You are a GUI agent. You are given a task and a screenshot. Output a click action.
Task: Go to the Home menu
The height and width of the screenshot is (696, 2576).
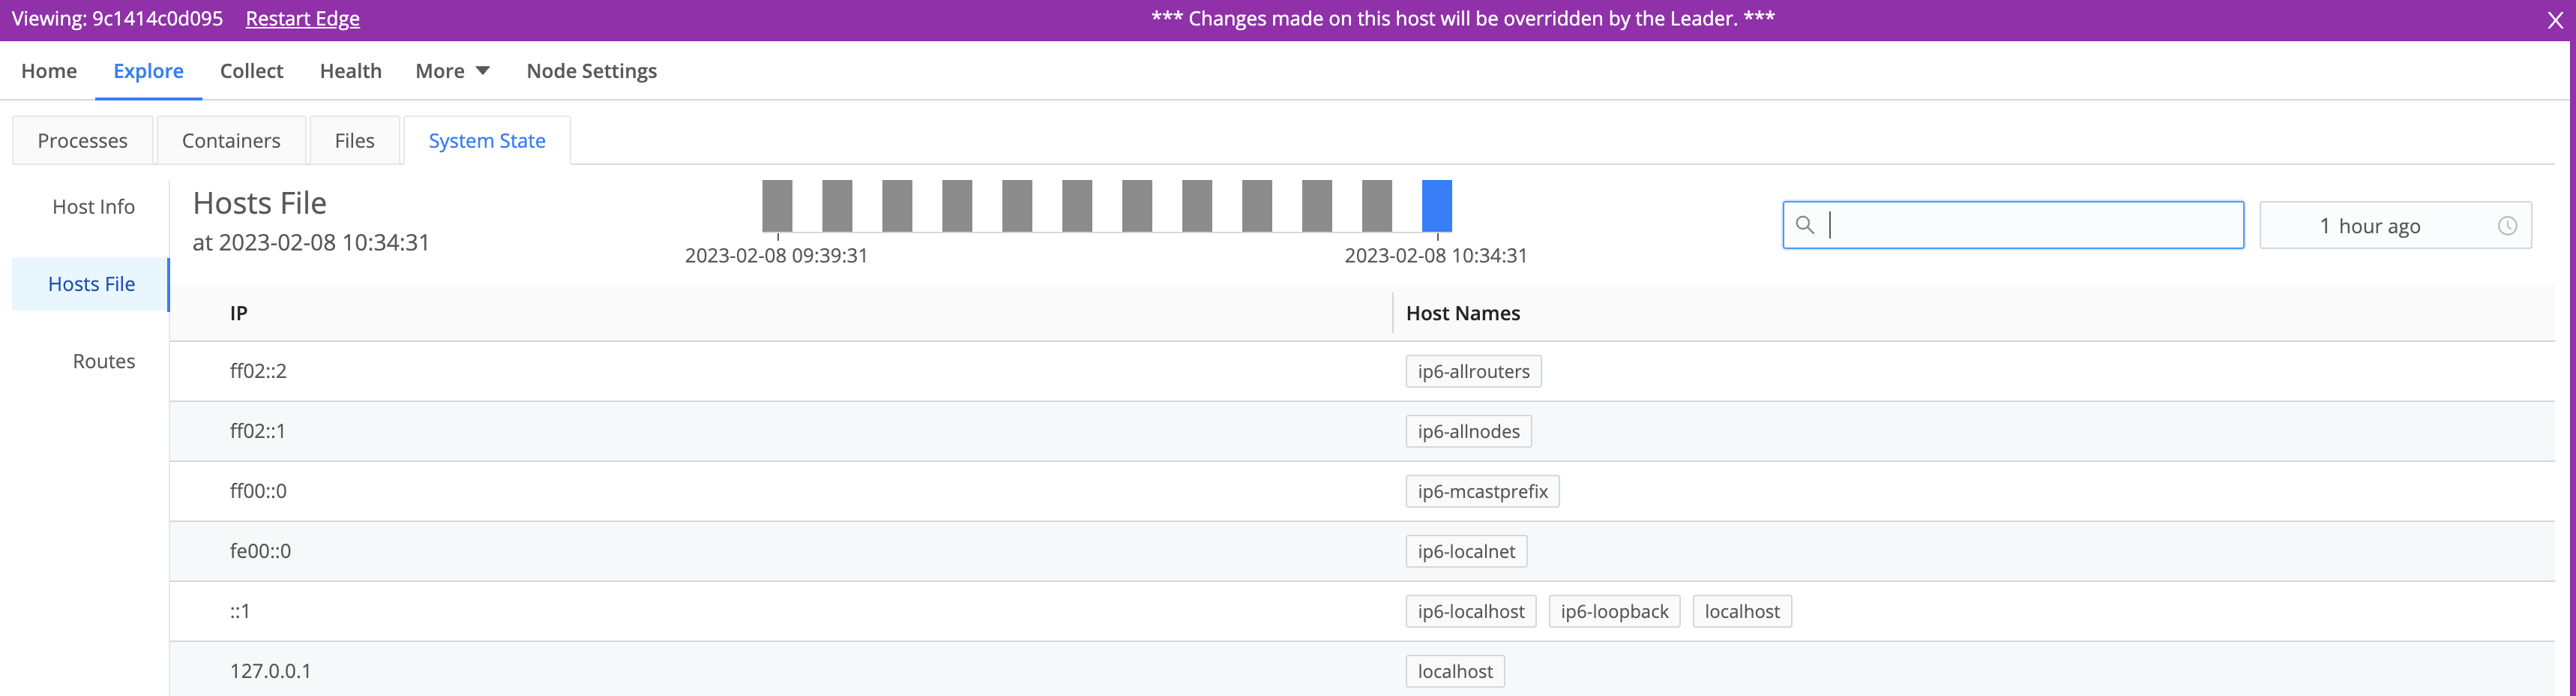click(x=49, y=71)
